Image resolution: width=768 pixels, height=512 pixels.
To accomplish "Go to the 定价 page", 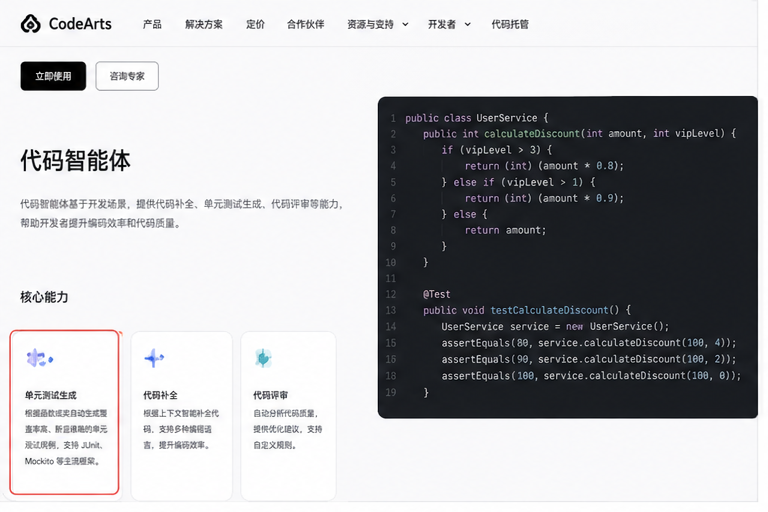I will coord(255,24).
